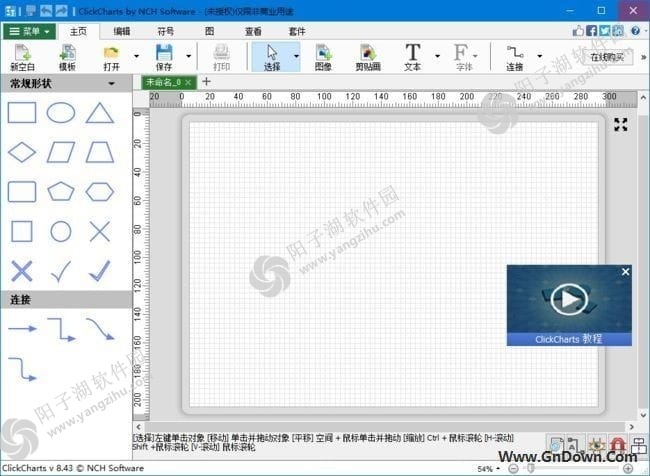This screenshot has height=476, width=650.
Task: Show more toolbar items via » chevron
Action: click(643, 57)
